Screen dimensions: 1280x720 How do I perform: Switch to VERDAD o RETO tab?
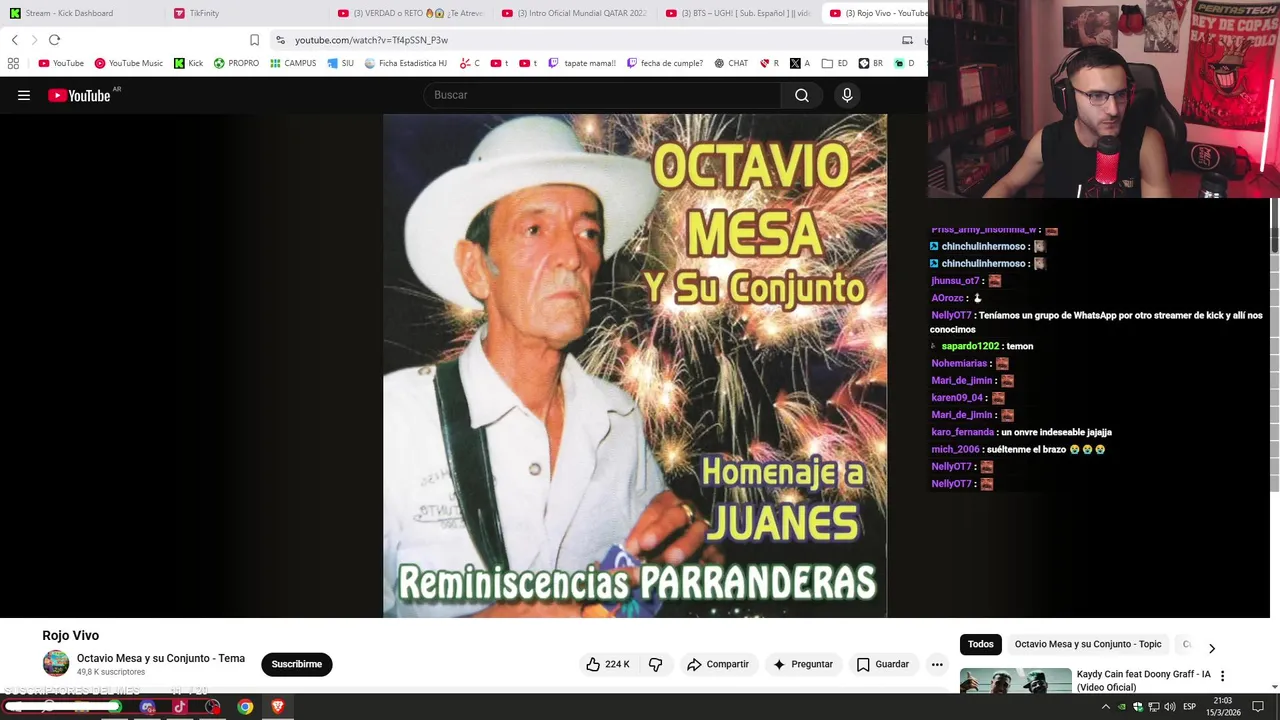tap(410, 13)
